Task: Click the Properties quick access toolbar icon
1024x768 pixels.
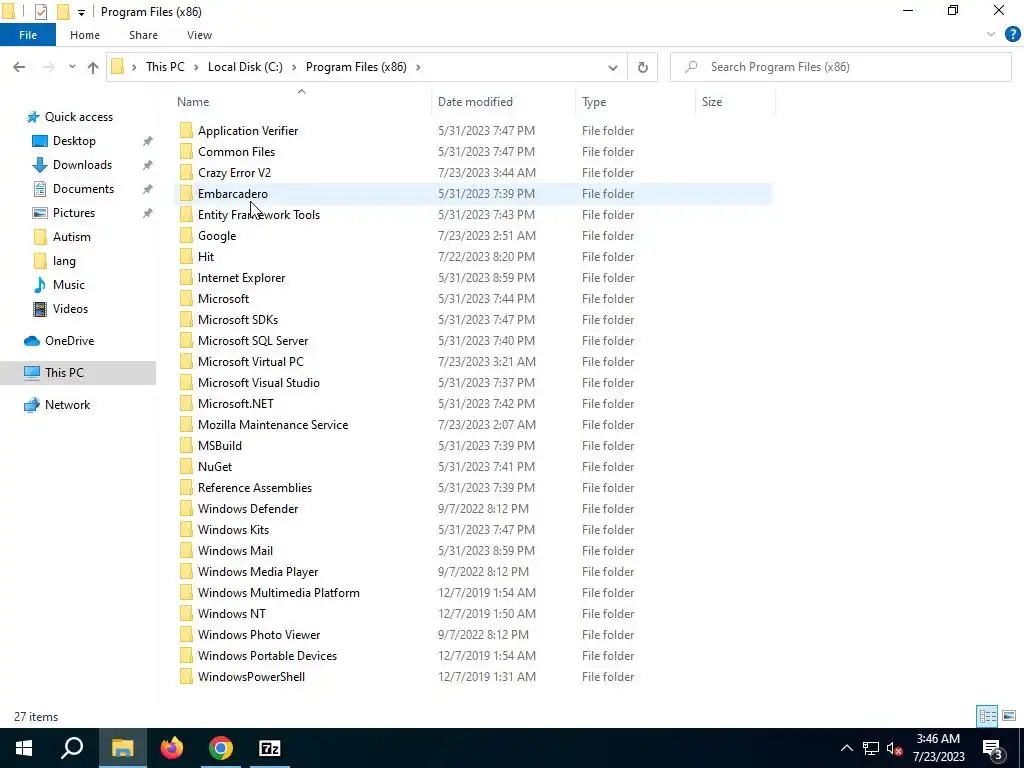Action: coord(40,12)
